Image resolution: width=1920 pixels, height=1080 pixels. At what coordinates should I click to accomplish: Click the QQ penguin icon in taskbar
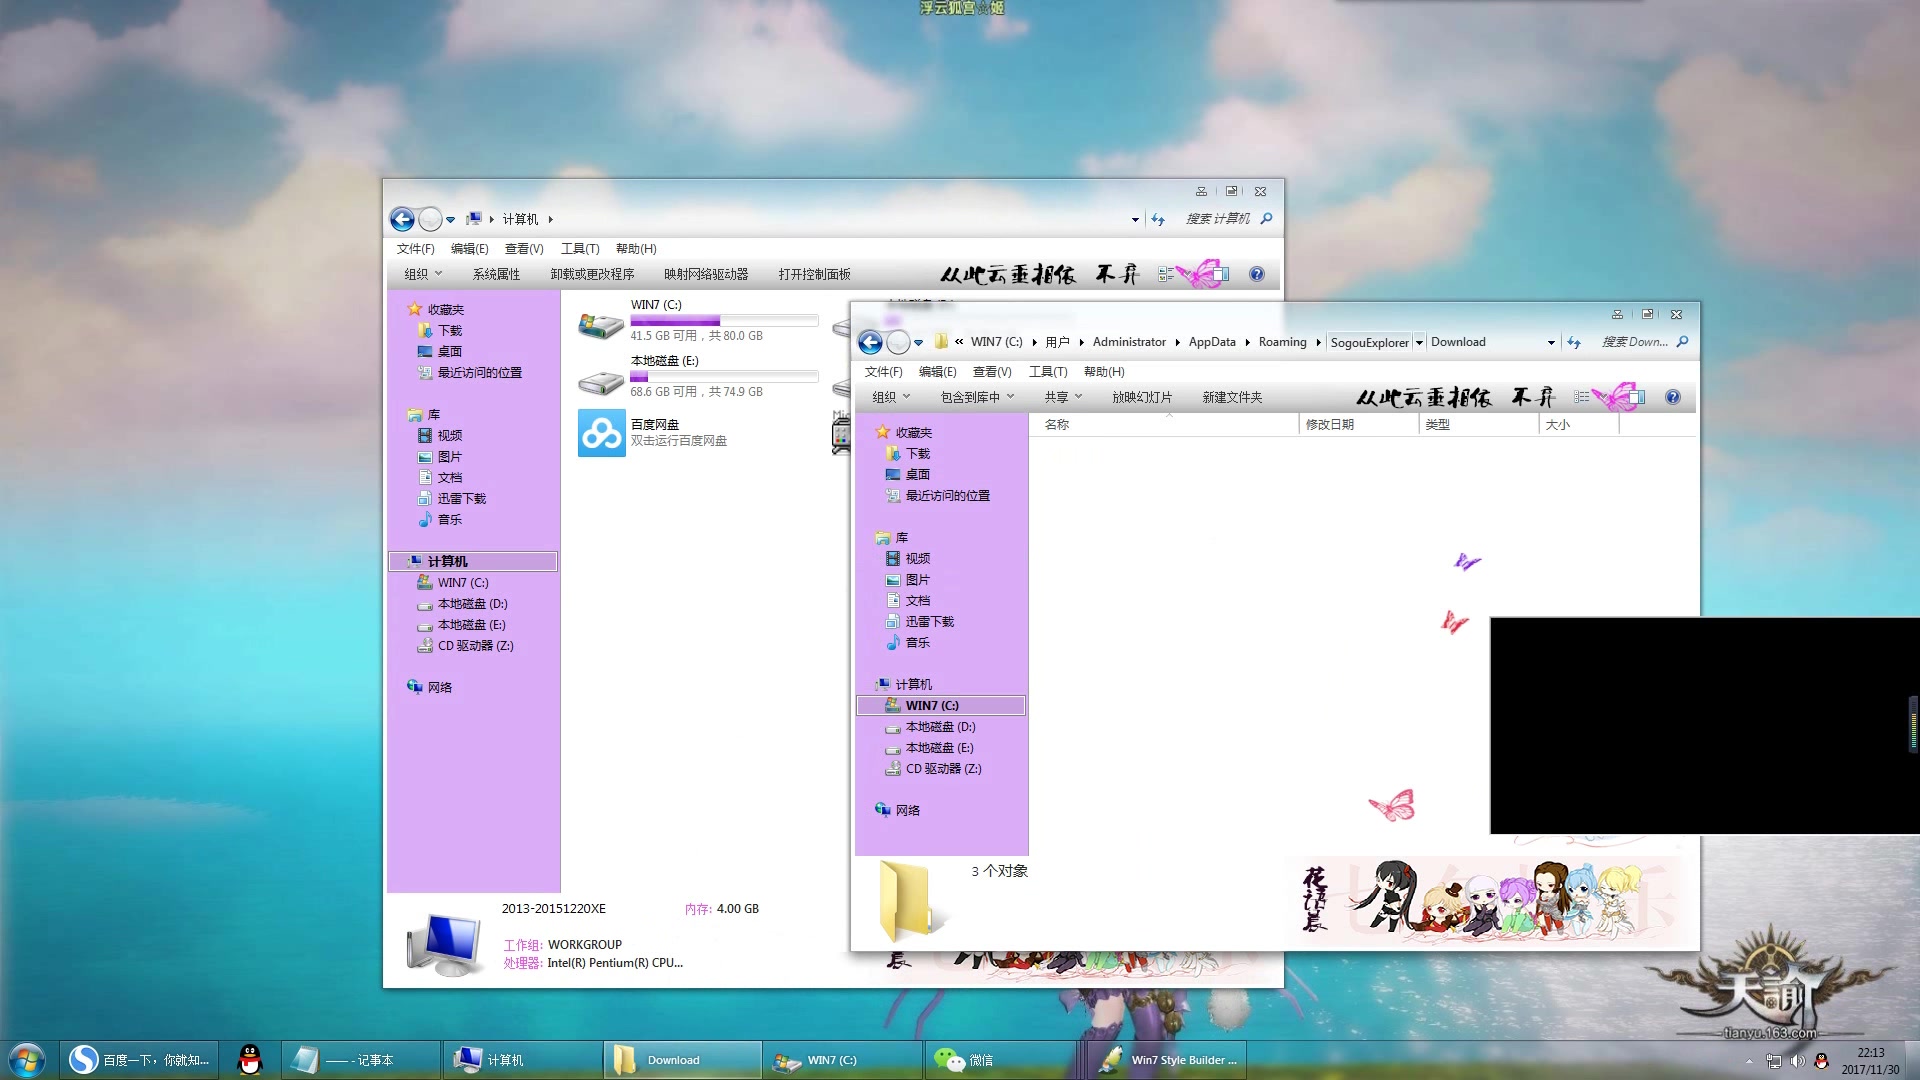249,1059
